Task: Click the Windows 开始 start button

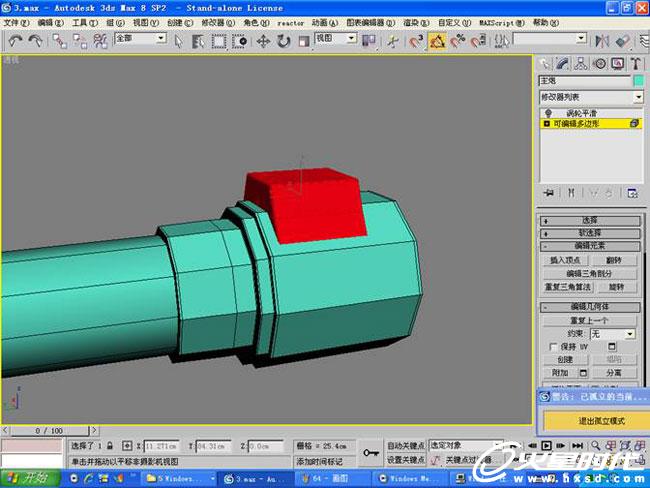Action: tap(30, 478)
